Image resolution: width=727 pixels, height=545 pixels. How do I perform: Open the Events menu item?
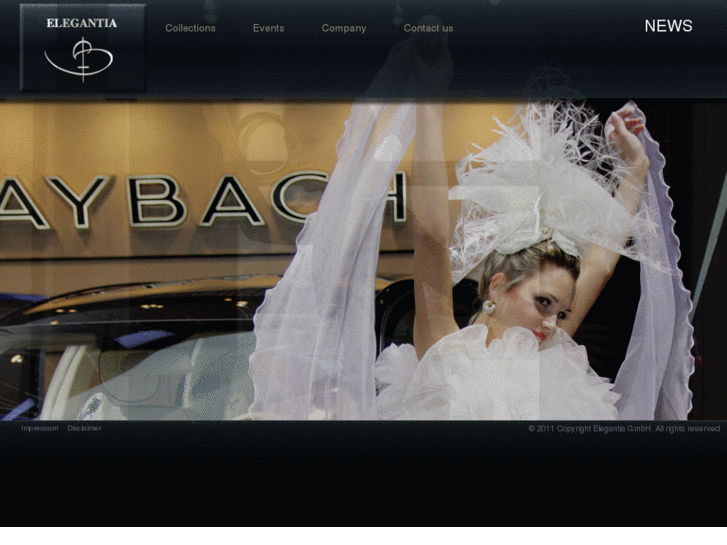point(268,28)
